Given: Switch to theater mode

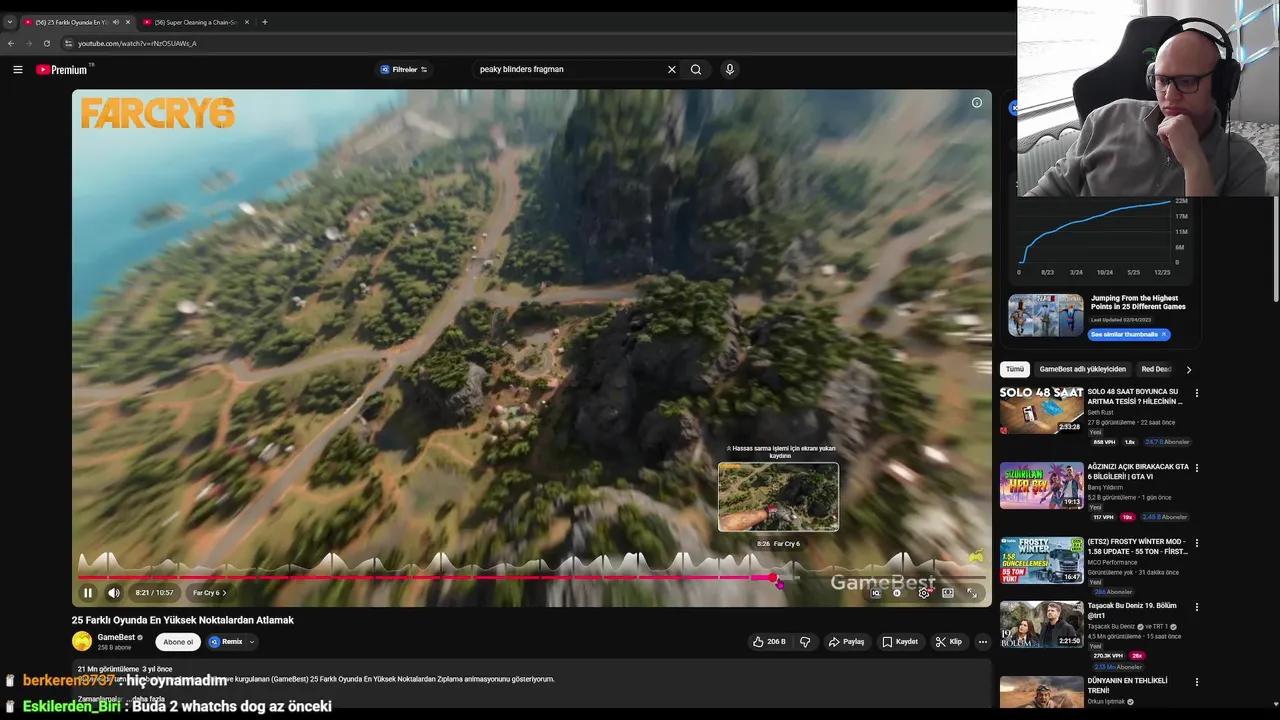Looking at the screenshot, I should point(948,593).
